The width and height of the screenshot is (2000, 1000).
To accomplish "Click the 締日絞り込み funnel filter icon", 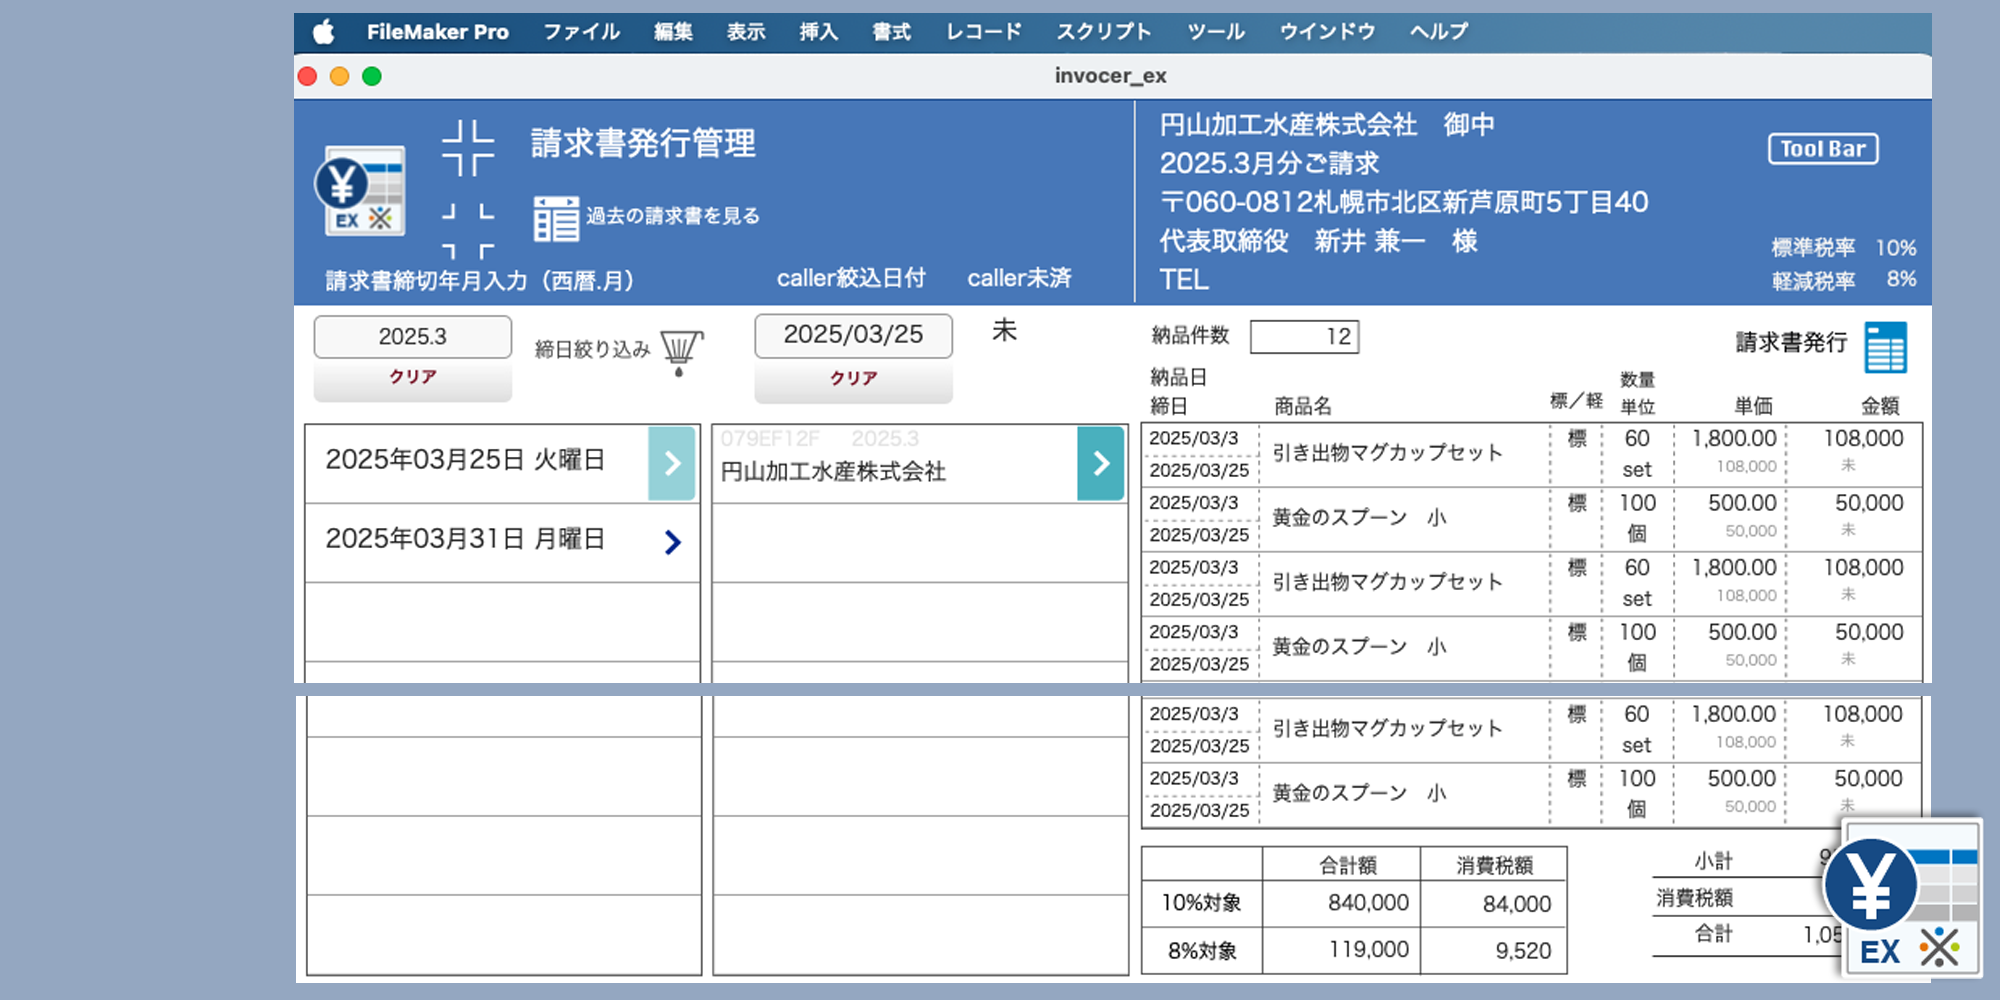I will (681, 352).
